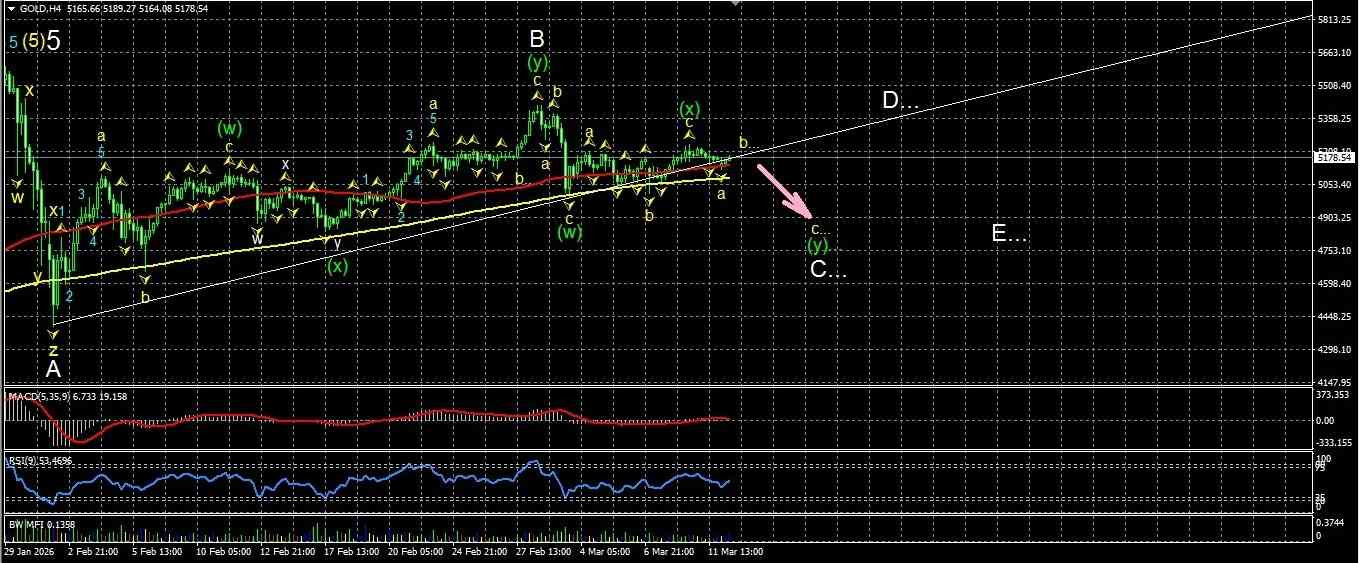Screen dimensions: 1360x563
Task: Select the D... projected wave label
Action: tap(900, 100)
